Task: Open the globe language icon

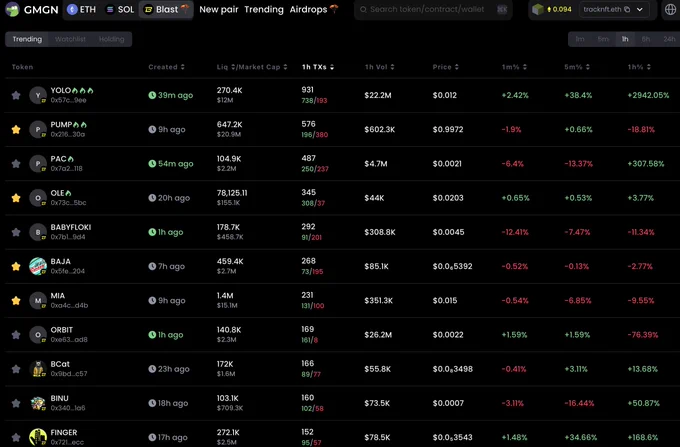Action: 670,10
